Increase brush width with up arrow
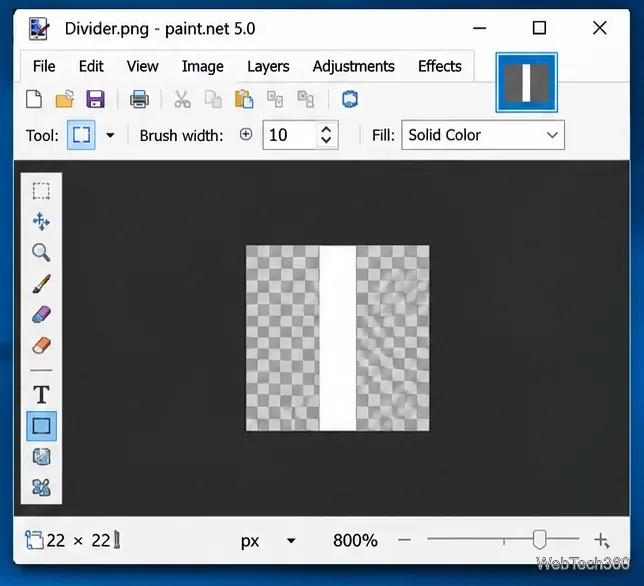The image size is (644, 586). pyautogui.click(x=326, y=130)
